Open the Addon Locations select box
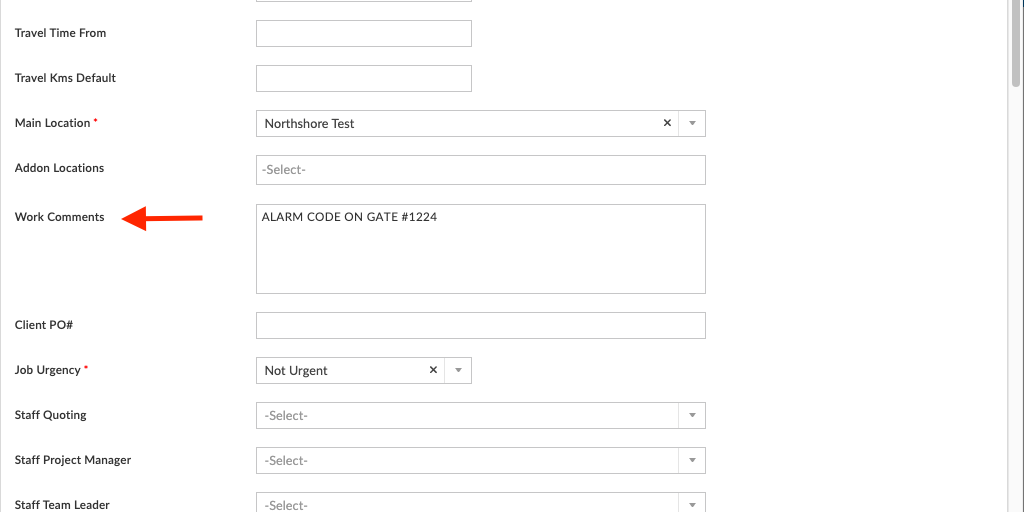Viewport: 1024px width, 512px height. point(480,170)
